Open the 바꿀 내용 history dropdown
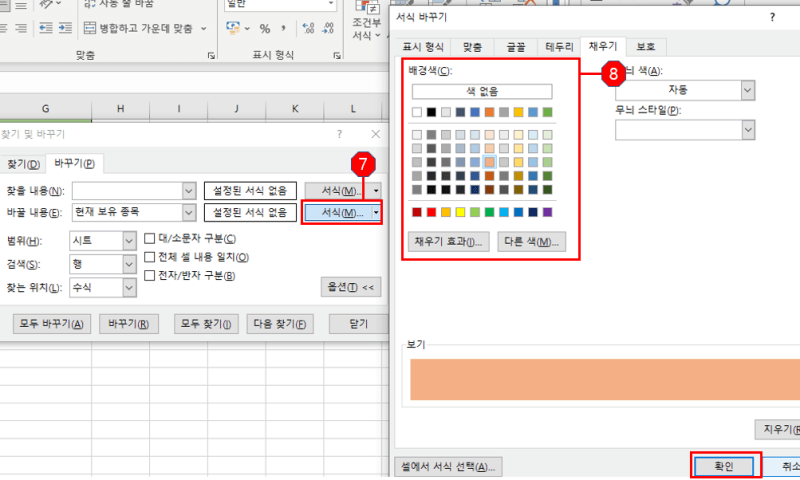This screenshot has height=480, width=800. click(189, 212)
